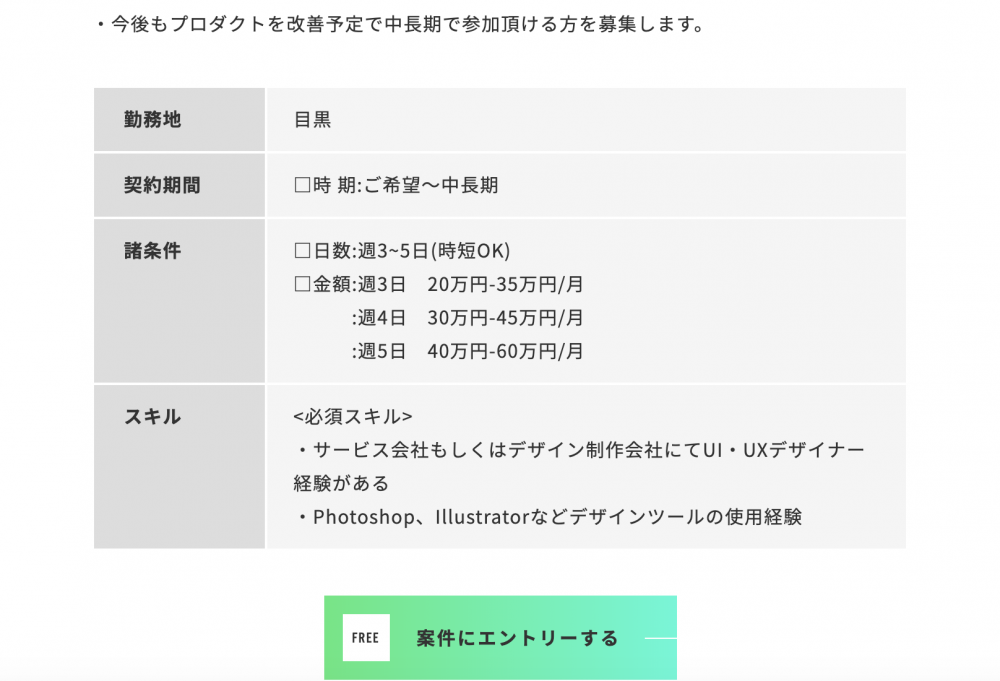This screenshot has width=1000, height=681.
Task: Click the 40万円-60万円/月 rate line
Action: 505,351
